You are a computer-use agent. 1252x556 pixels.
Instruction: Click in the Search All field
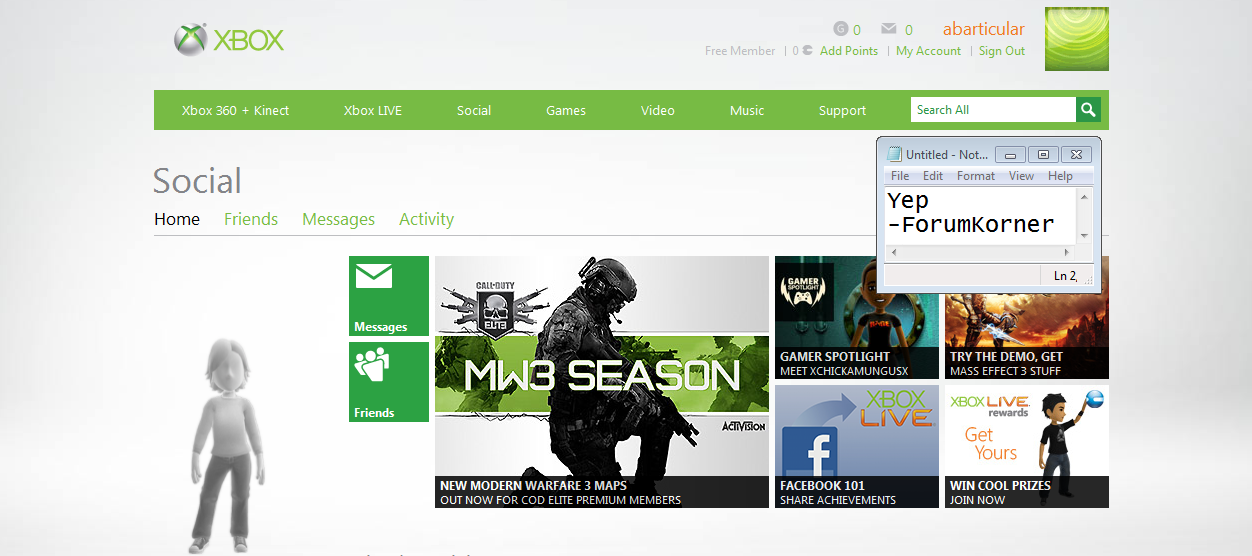(993, 110)
